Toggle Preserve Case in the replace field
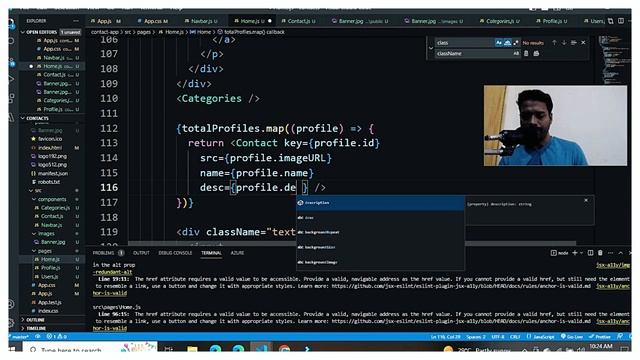The width and height of the screenshot is (640, 360). pyautogui.click(x=516, y=53)
